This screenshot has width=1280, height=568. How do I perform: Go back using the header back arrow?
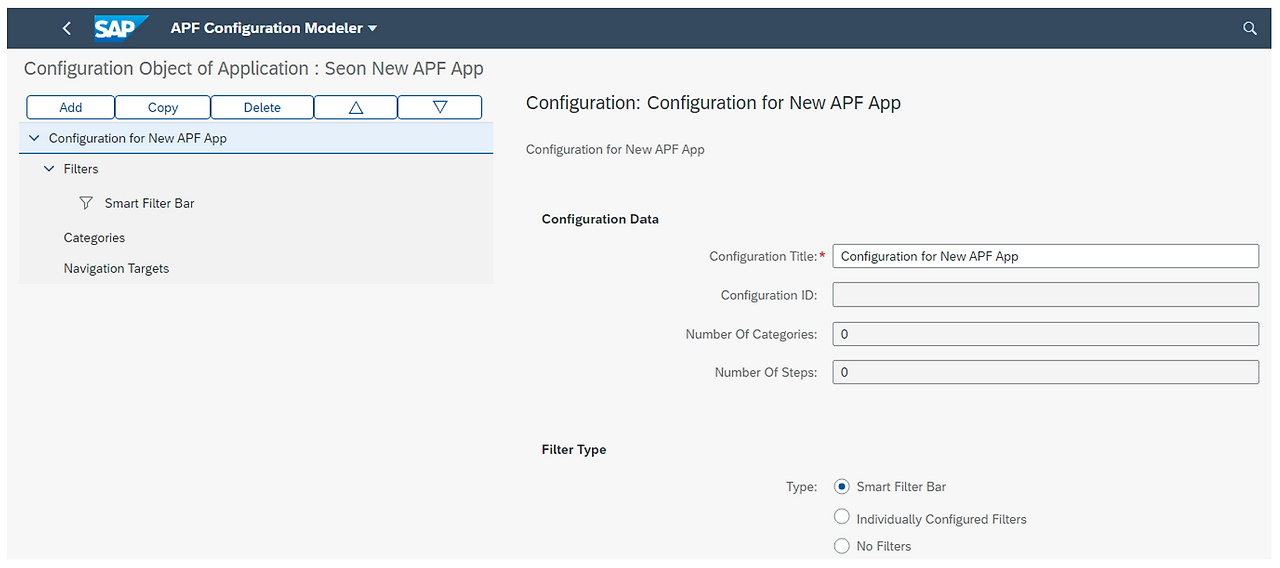coord(67,28)
